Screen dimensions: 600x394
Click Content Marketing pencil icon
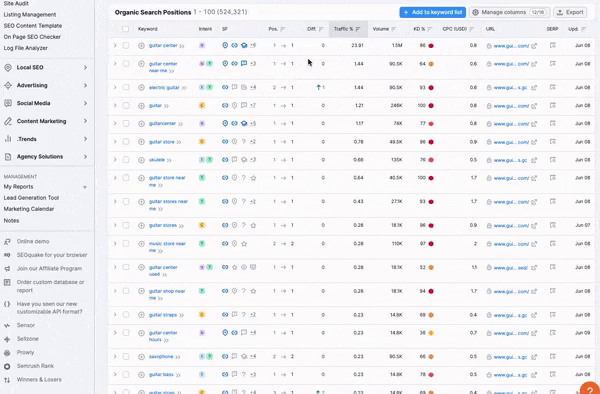(8, 121)
